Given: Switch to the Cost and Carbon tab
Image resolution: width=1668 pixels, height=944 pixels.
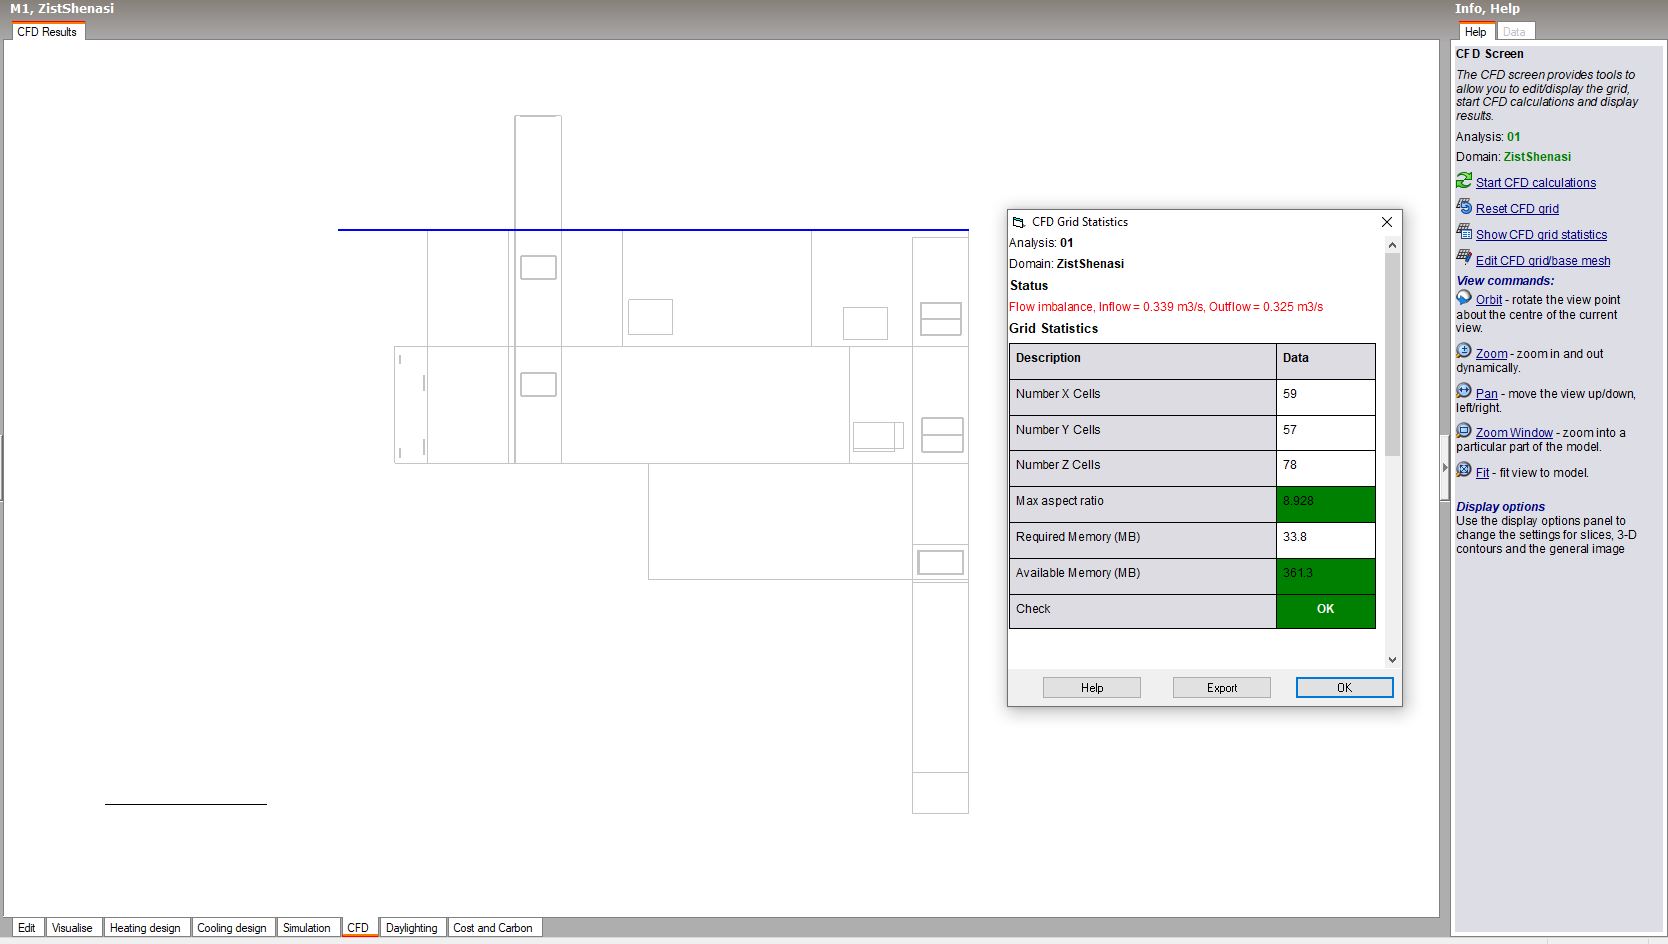Looking at the screenshot, I should pyautogui.click(x=493, y=928).
